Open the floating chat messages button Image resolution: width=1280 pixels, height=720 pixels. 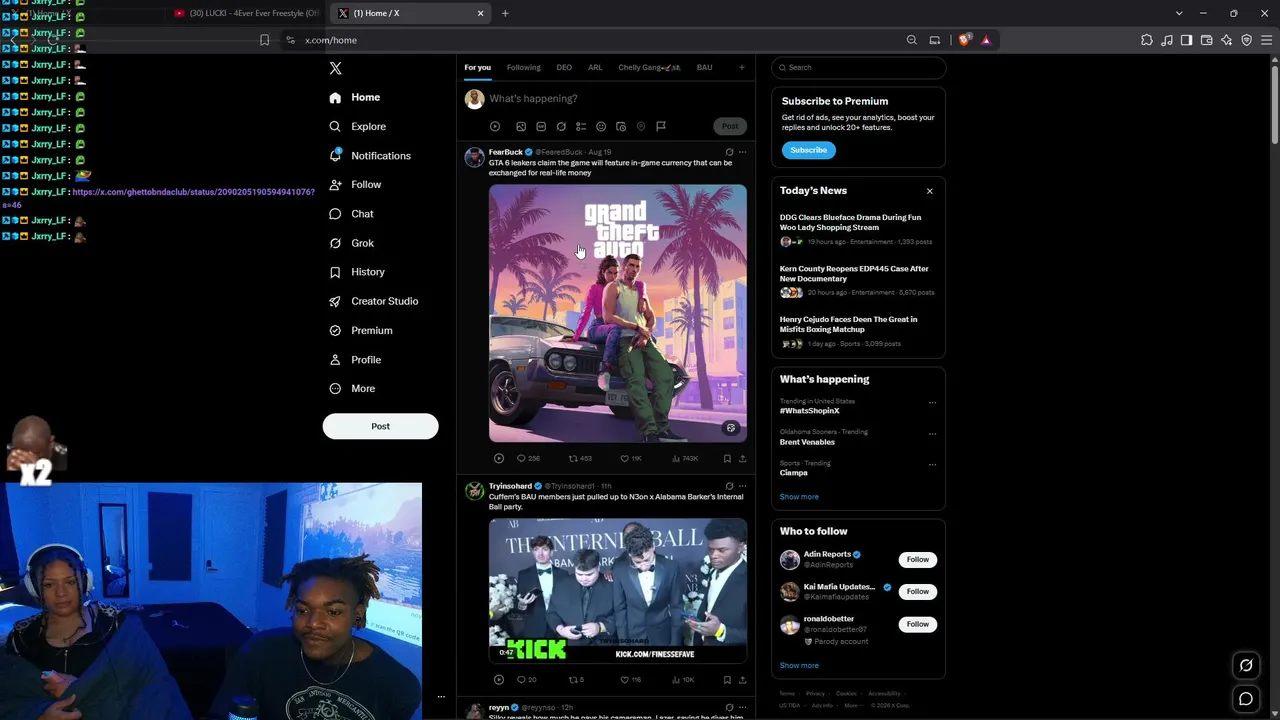pos(1246,699)
